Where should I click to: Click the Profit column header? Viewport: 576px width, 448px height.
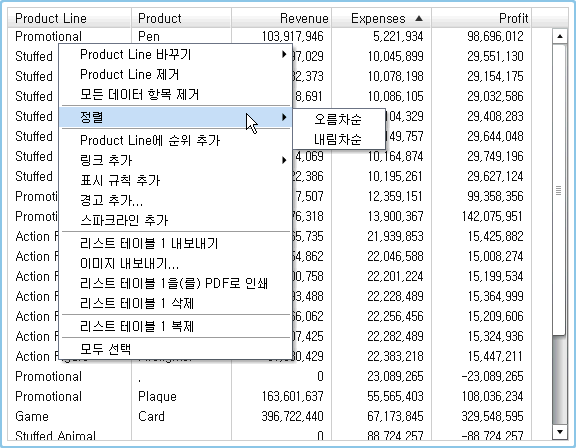(x=481, y=18)
